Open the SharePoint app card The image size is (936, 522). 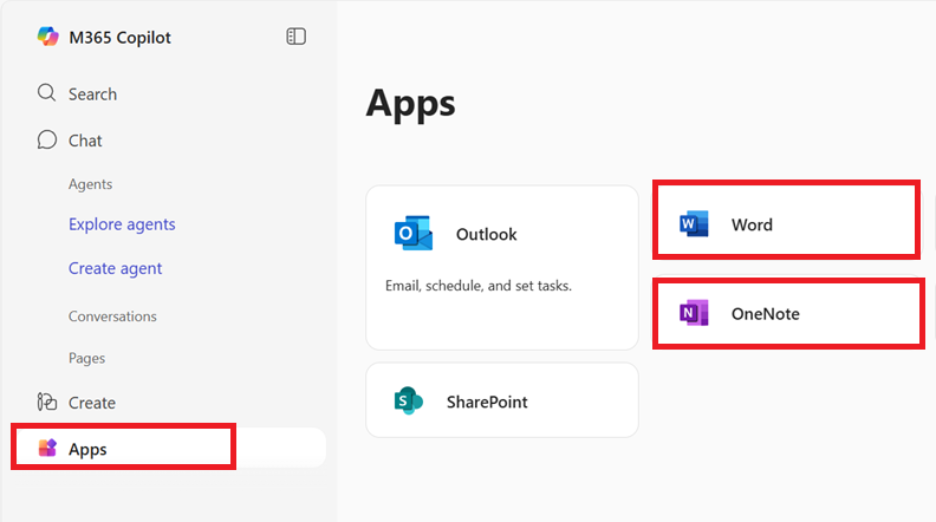[502, 400]
